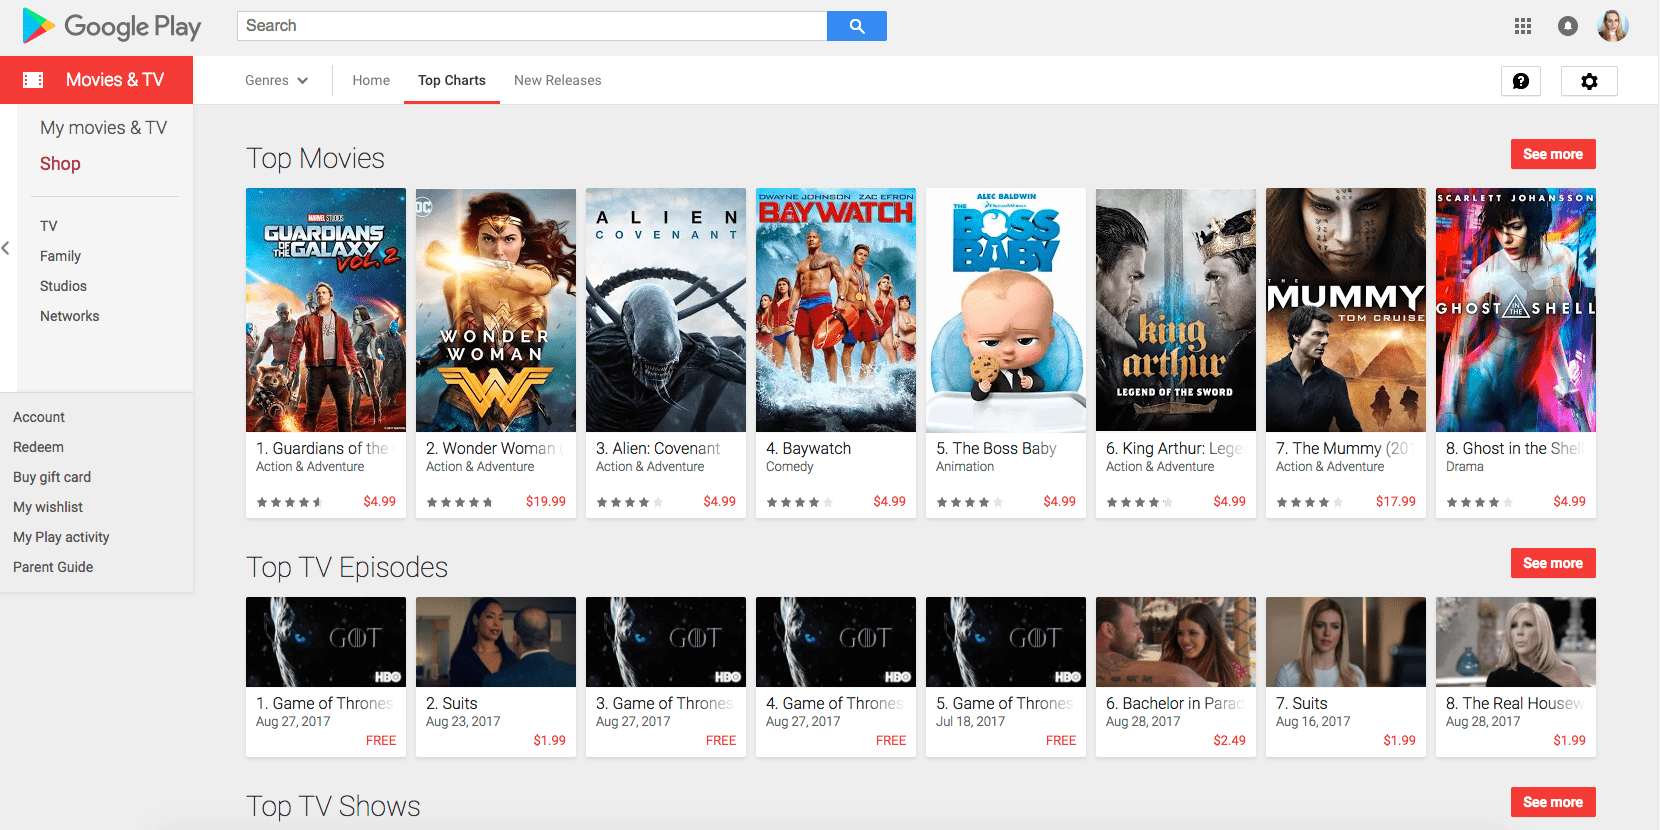Open the Wonder Woman poster

pos(496,310)
